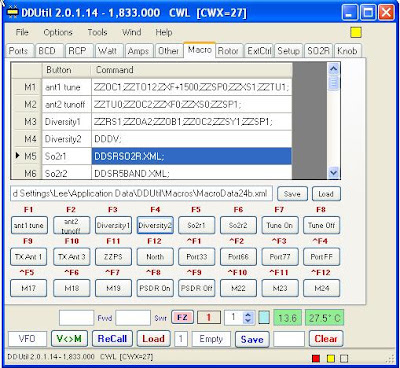Click the TX Ant 1 macro button

point(29,257)
